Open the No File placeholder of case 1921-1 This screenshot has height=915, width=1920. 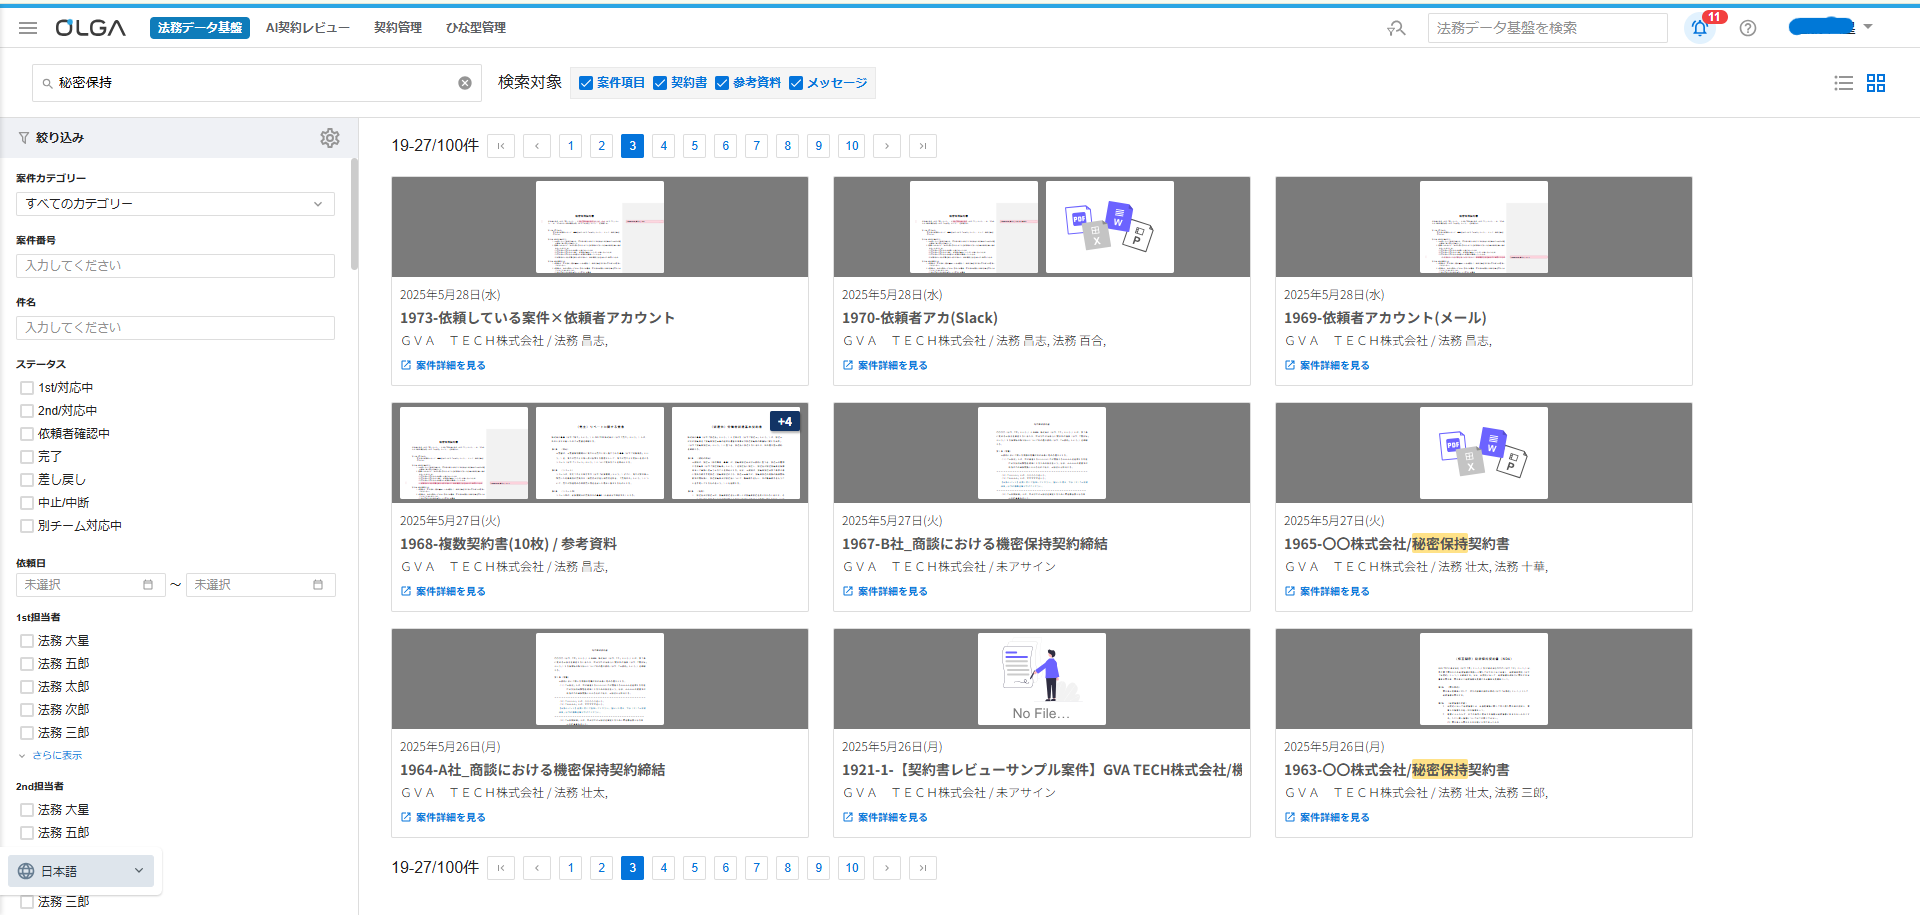click(1042, 679)
